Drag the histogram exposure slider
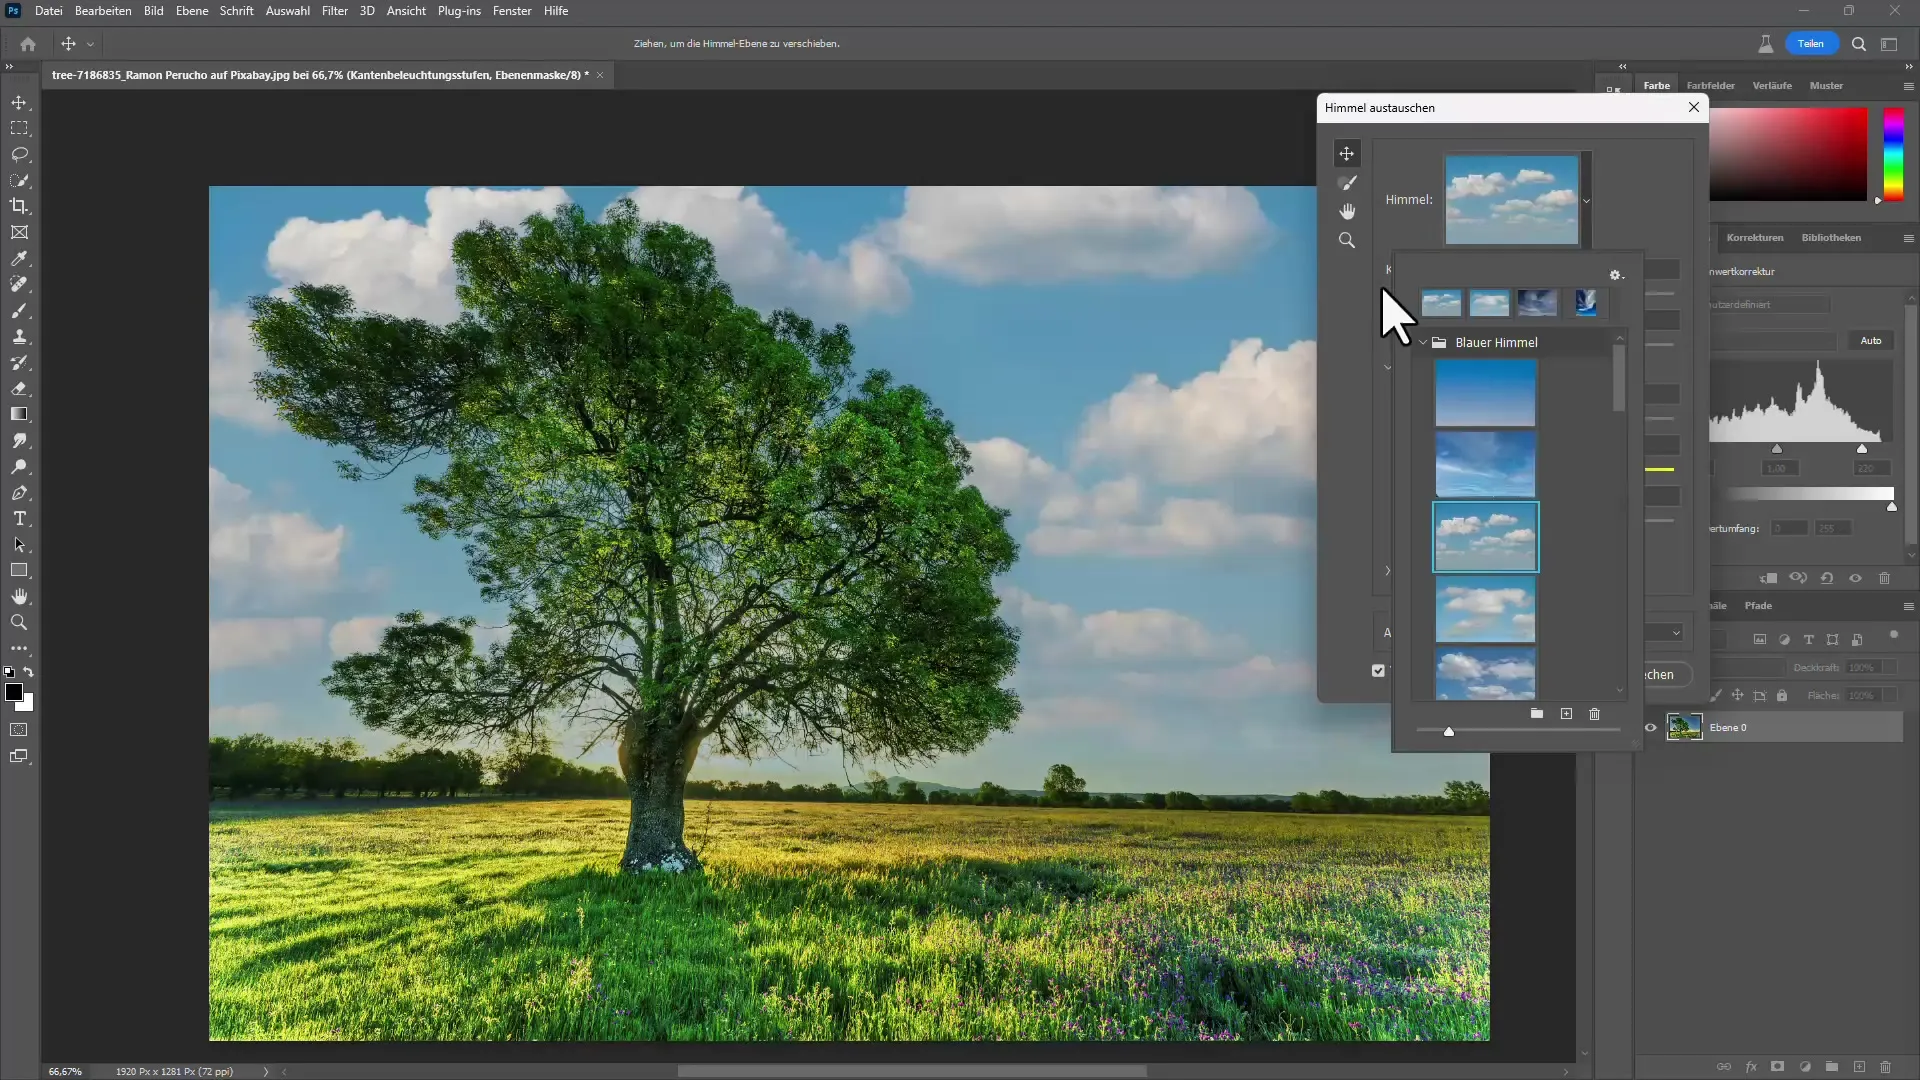Screen dimensions: 1920x1080 1778,448
